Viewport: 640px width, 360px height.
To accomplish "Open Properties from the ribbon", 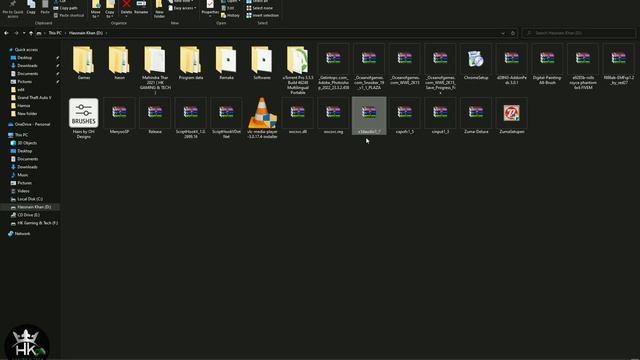I will point(210,8).
